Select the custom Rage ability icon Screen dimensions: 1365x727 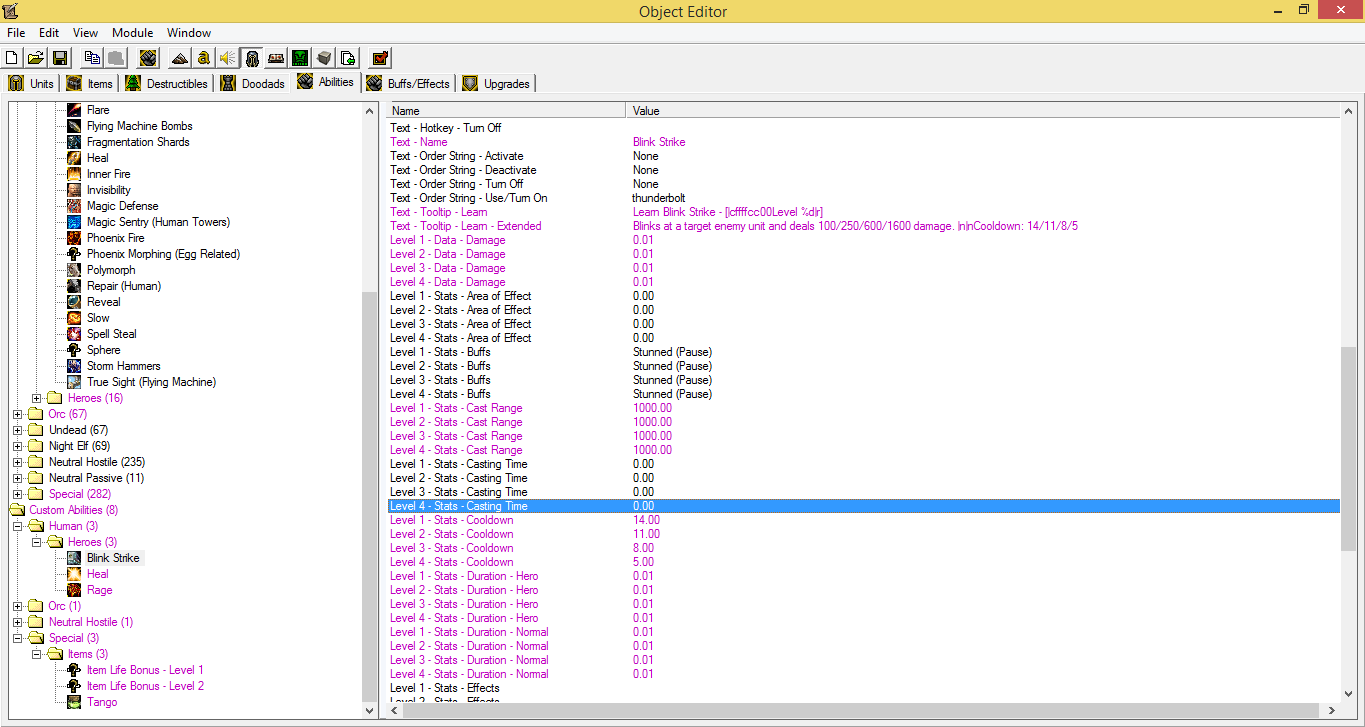click(74, 590)
